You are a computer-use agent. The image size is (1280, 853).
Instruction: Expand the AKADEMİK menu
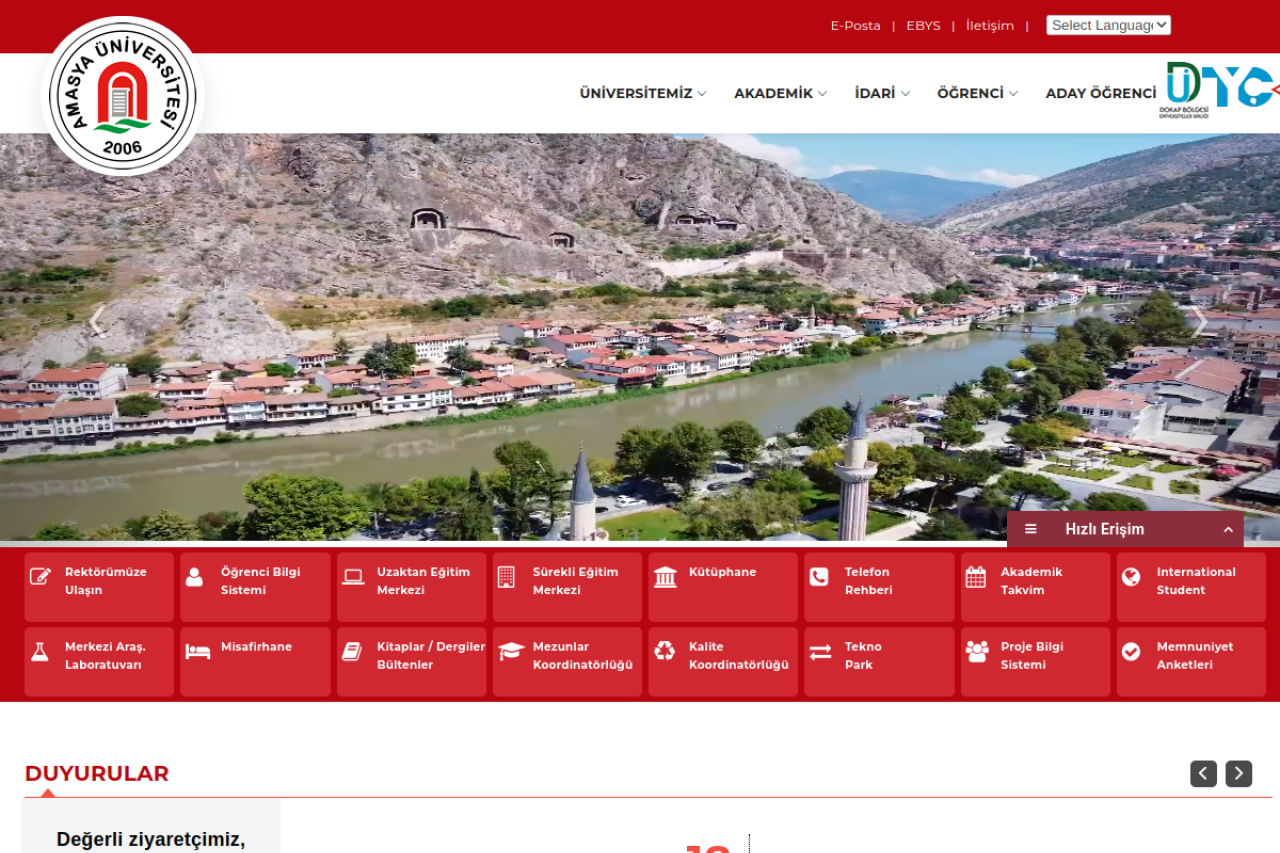coord(780,93)
